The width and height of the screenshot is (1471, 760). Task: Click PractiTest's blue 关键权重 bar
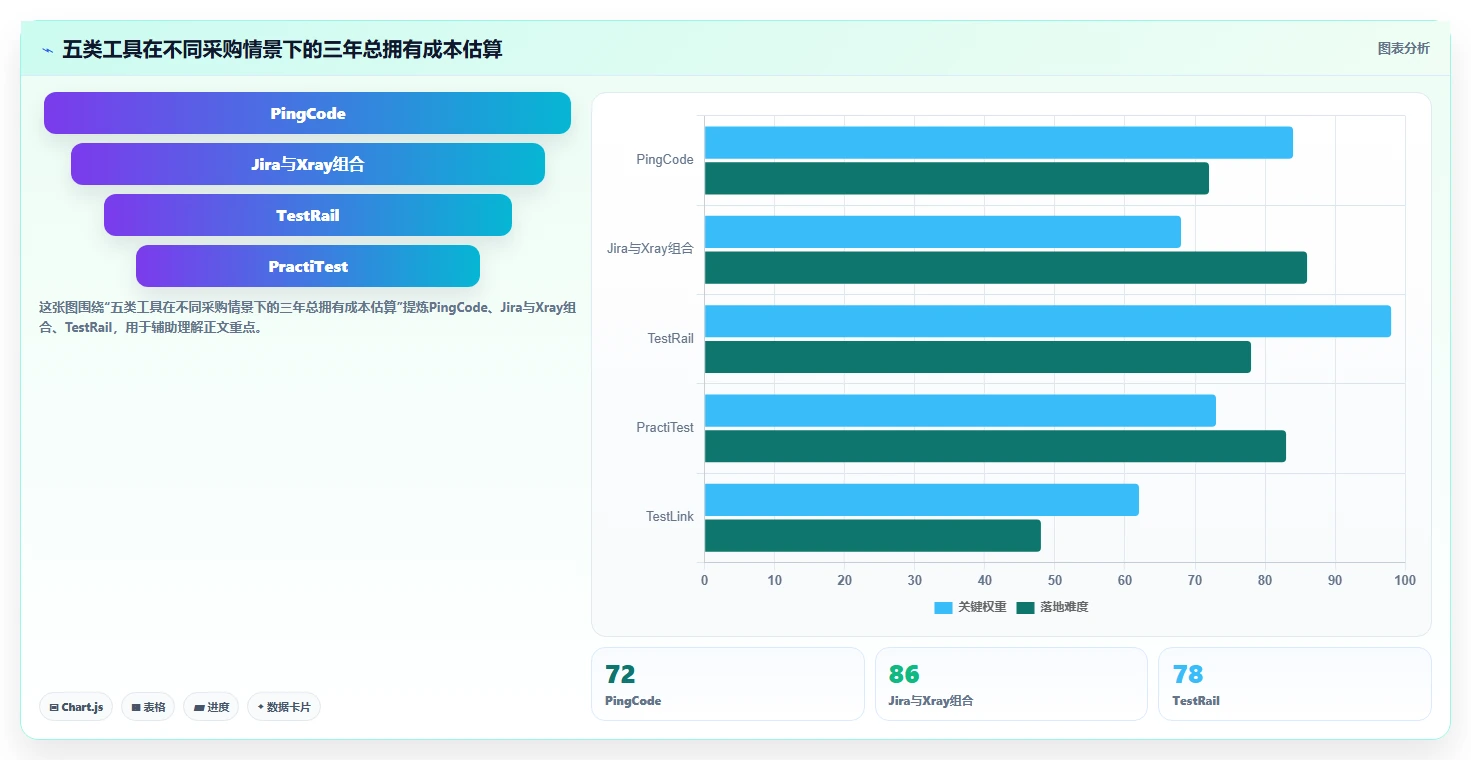coord(960,410)
